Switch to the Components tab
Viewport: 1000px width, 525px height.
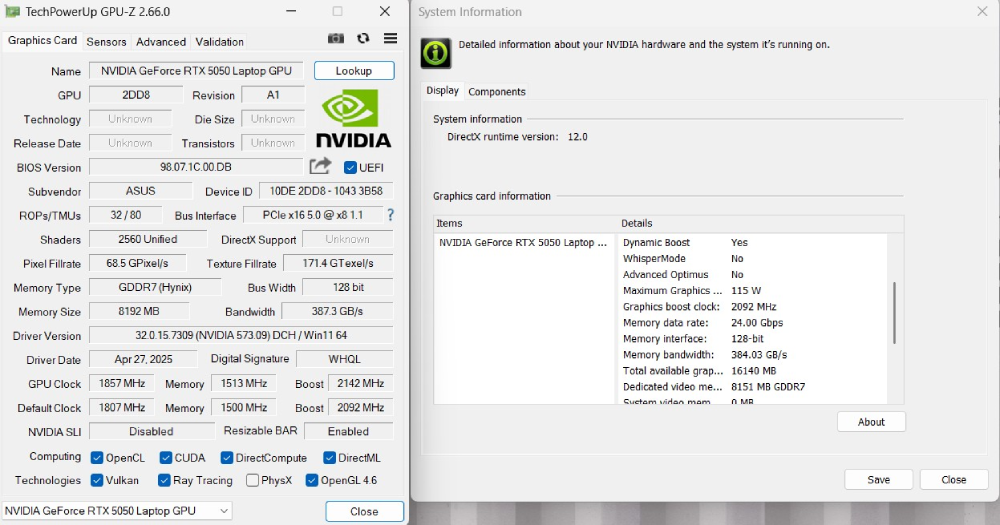(x=497, y=92)
